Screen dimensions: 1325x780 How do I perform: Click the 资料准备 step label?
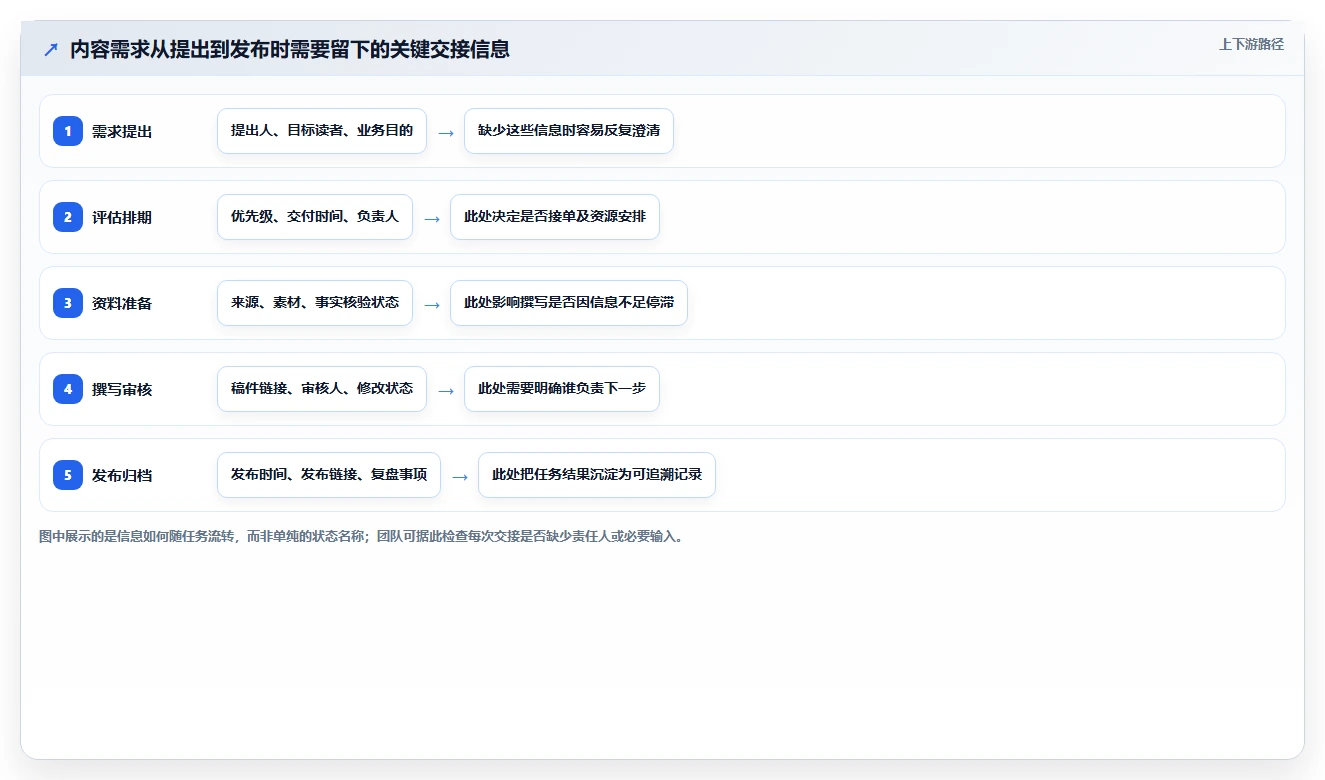point(122,303)
